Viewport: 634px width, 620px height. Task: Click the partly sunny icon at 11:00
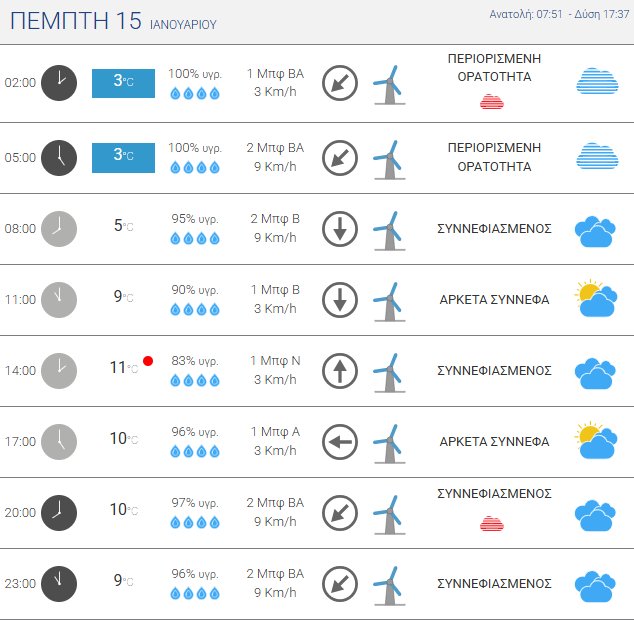coord(595,299)
